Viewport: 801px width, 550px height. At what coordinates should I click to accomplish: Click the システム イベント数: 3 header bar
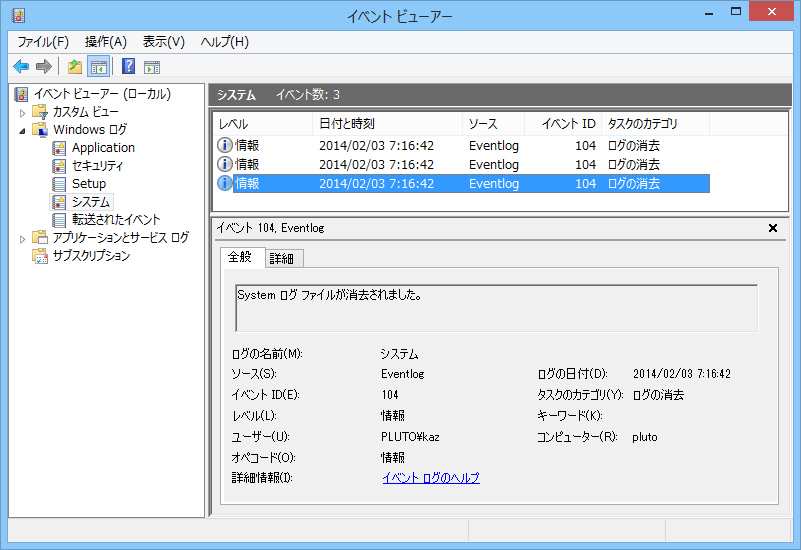[x=500, y=95]
